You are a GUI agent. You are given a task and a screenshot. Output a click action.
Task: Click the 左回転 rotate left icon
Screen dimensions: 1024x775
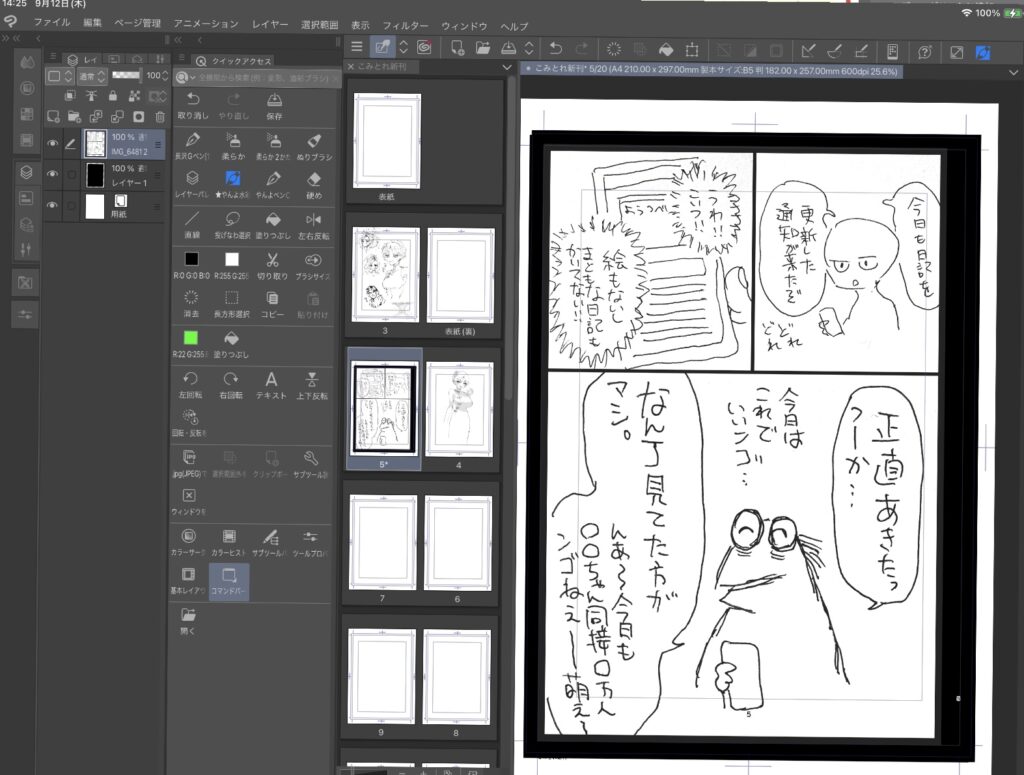click(x=190, y=380)
